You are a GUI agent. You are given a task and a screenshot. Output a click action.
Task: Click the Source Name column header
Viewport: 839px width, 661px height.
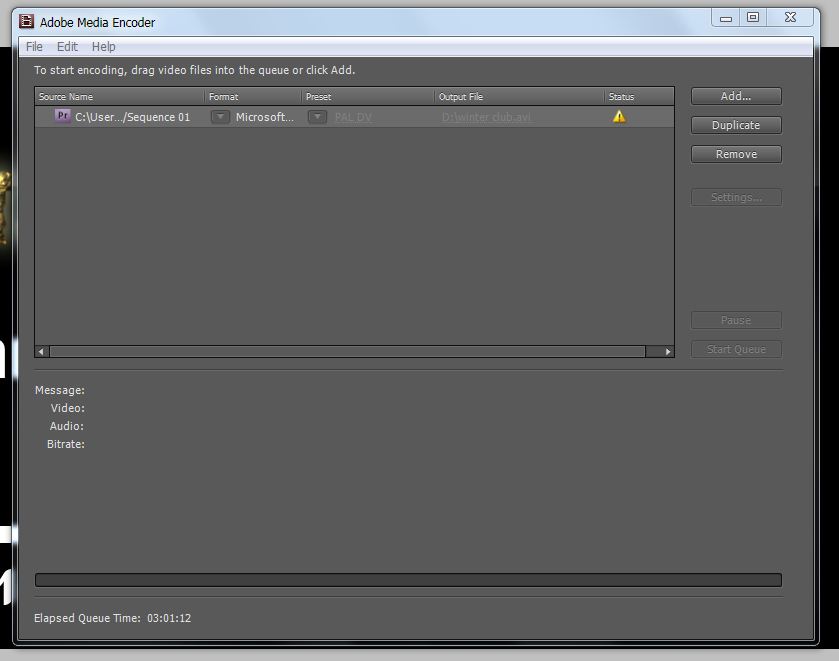[119, 97]
